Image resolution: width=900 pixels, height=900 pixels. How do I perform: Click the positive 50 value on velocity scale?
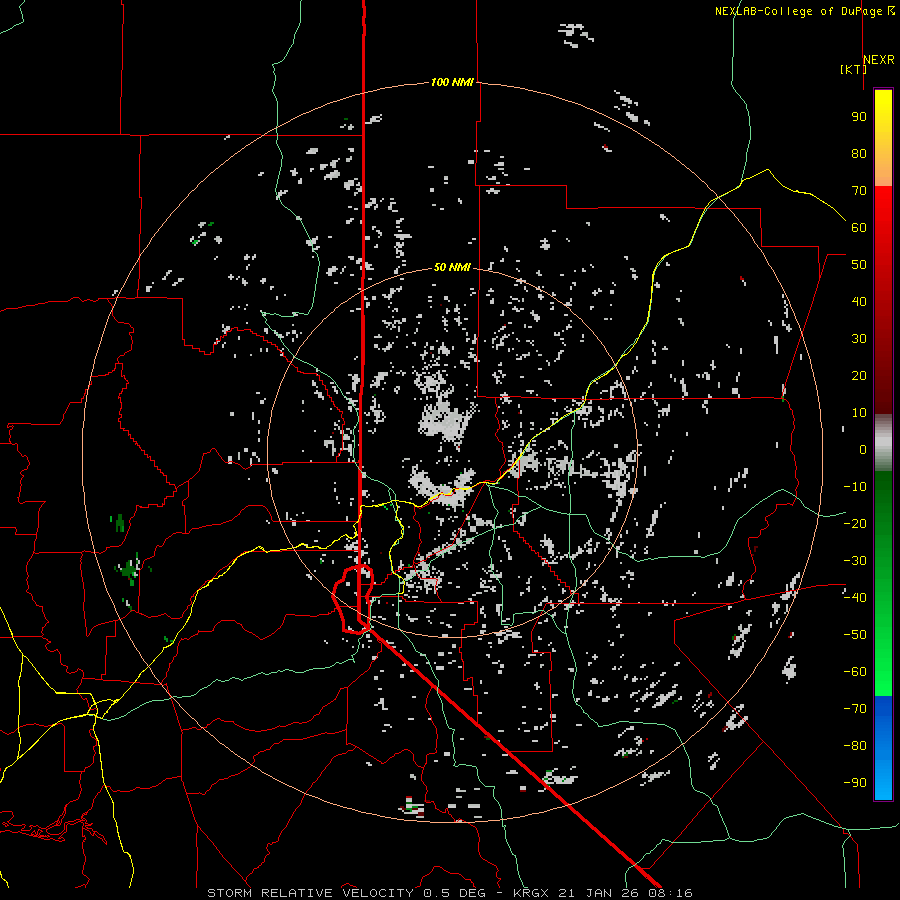859,265
